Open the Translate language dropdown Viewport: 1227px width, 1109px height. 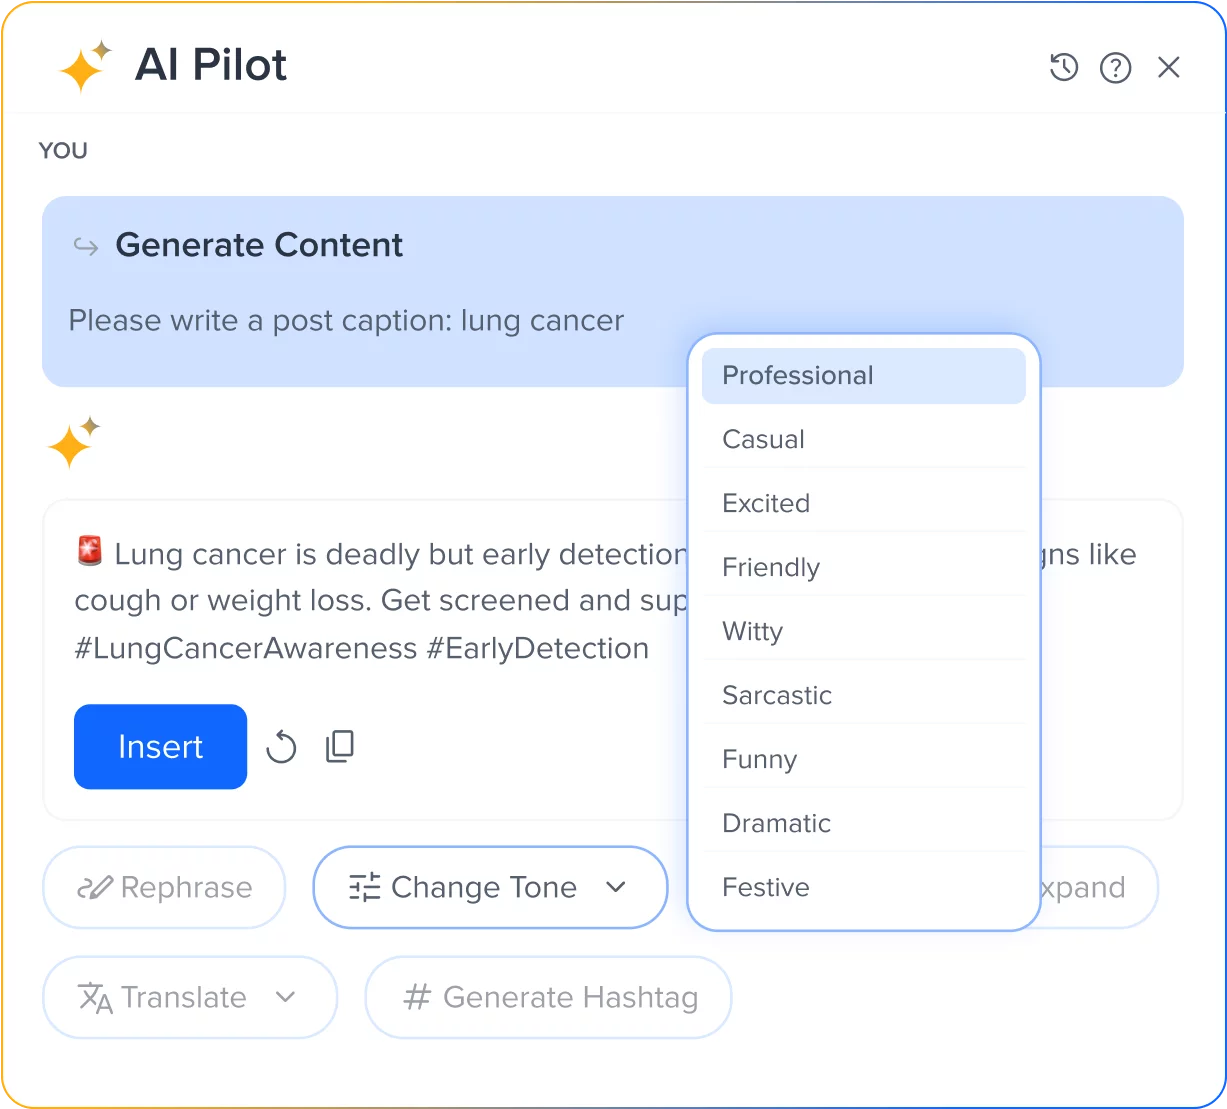[x=288, y=997]
